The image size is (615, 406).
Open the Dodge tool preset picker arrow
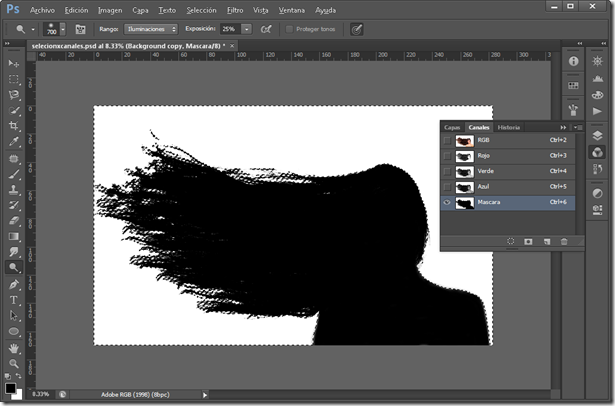(x=33, y=29)
